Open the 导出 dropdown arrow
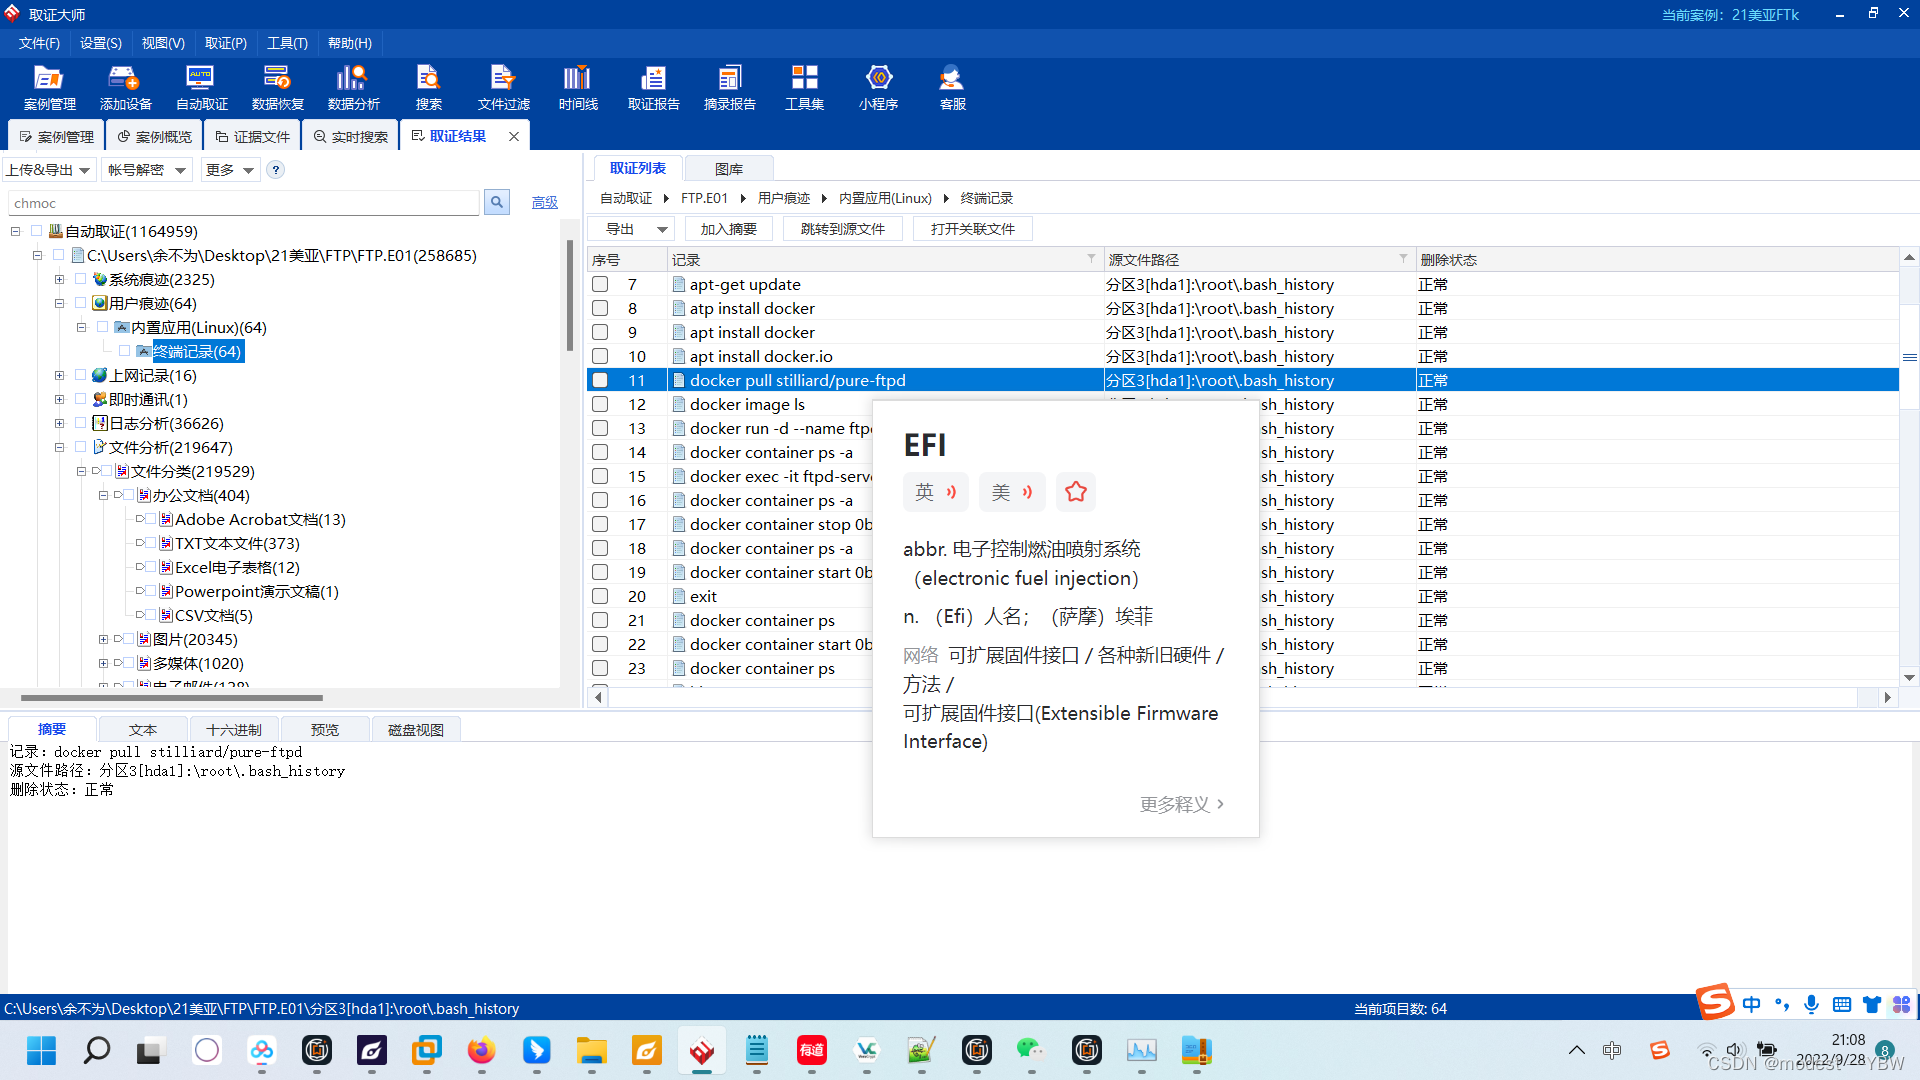The image size is (1920, 1080). 662,229
